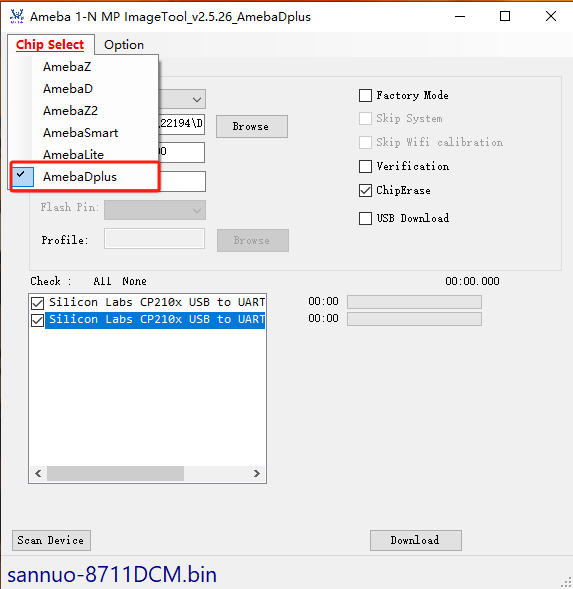Open the Flash Pin dropdown
573x589 pixels.
click(x=155, y=210)
